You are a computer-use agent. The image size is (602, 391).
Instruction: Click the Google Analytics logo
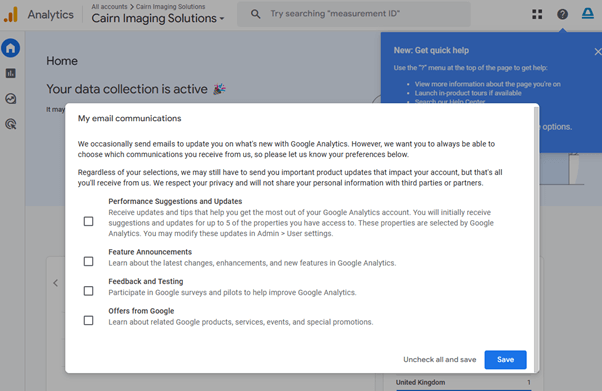pyautogui.click(x=11, y=15)
